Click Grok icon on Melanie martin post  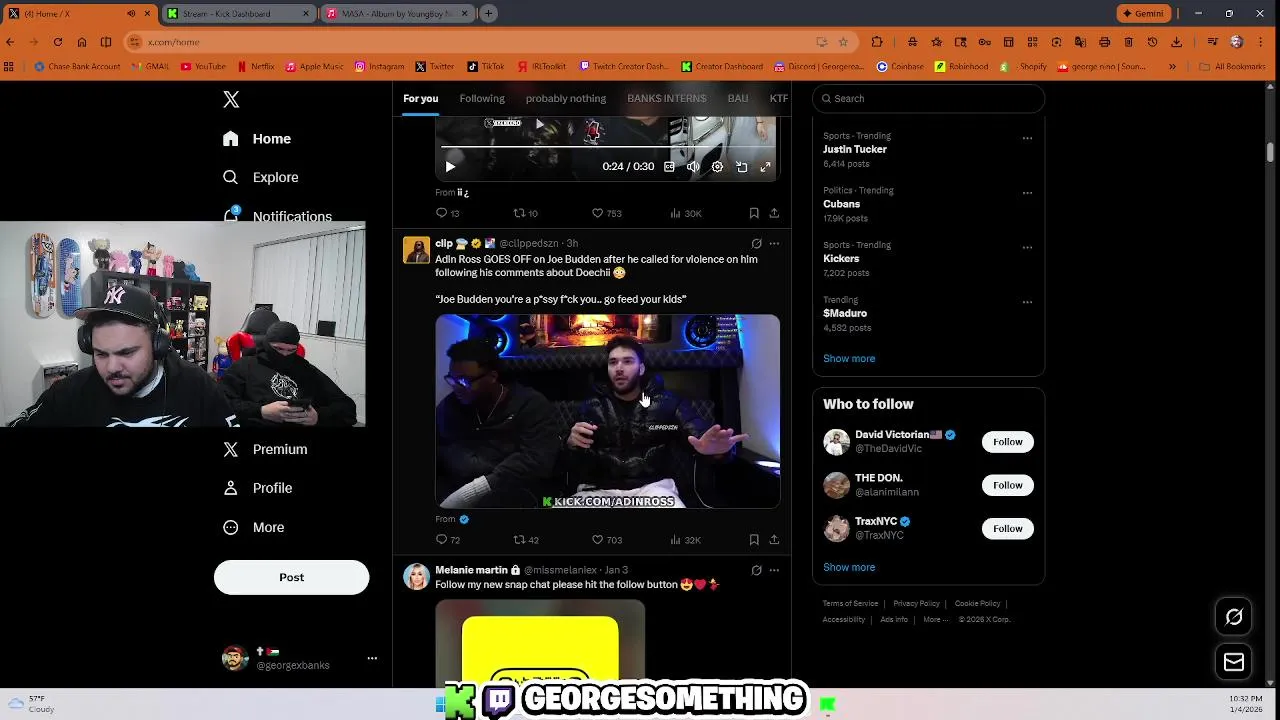[x=756, y=570]
